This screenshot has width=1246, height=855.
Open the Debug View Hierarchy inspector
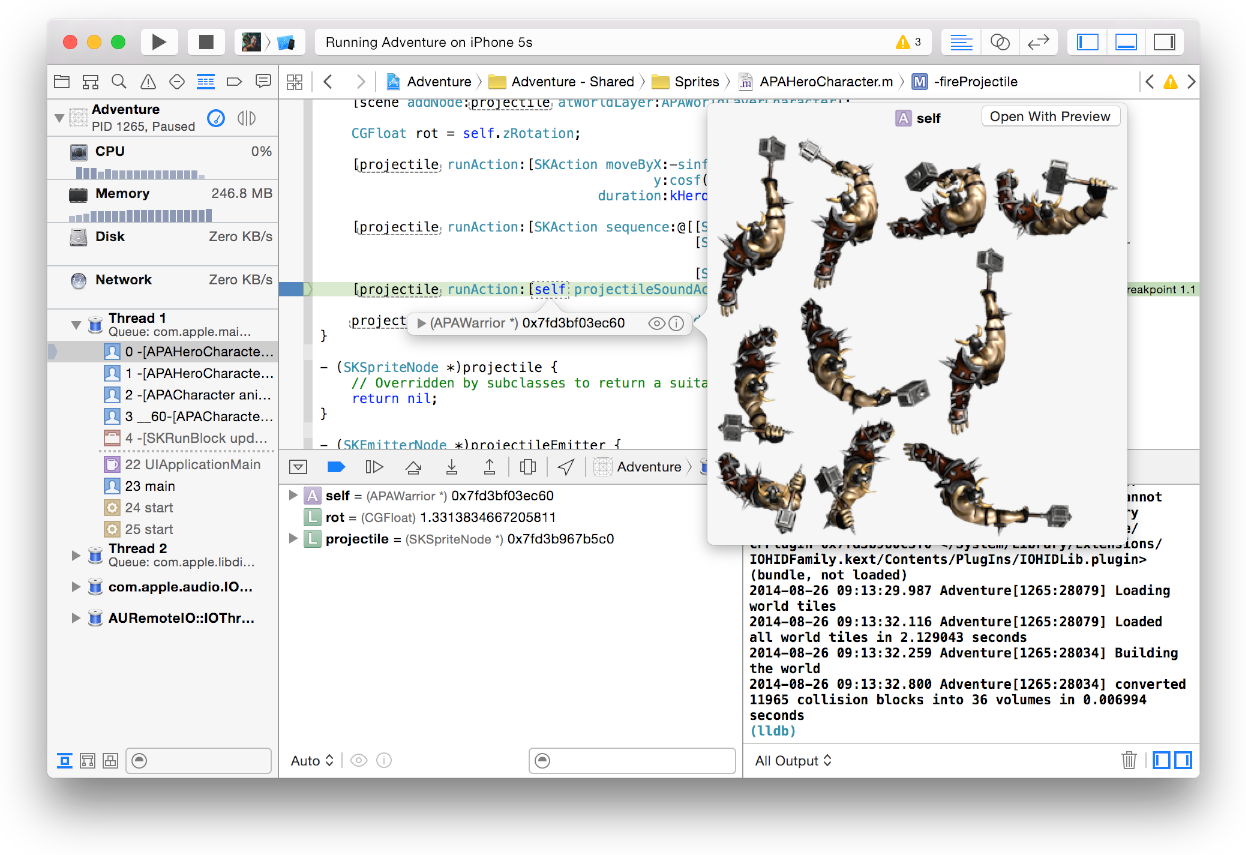pos(528,466)
